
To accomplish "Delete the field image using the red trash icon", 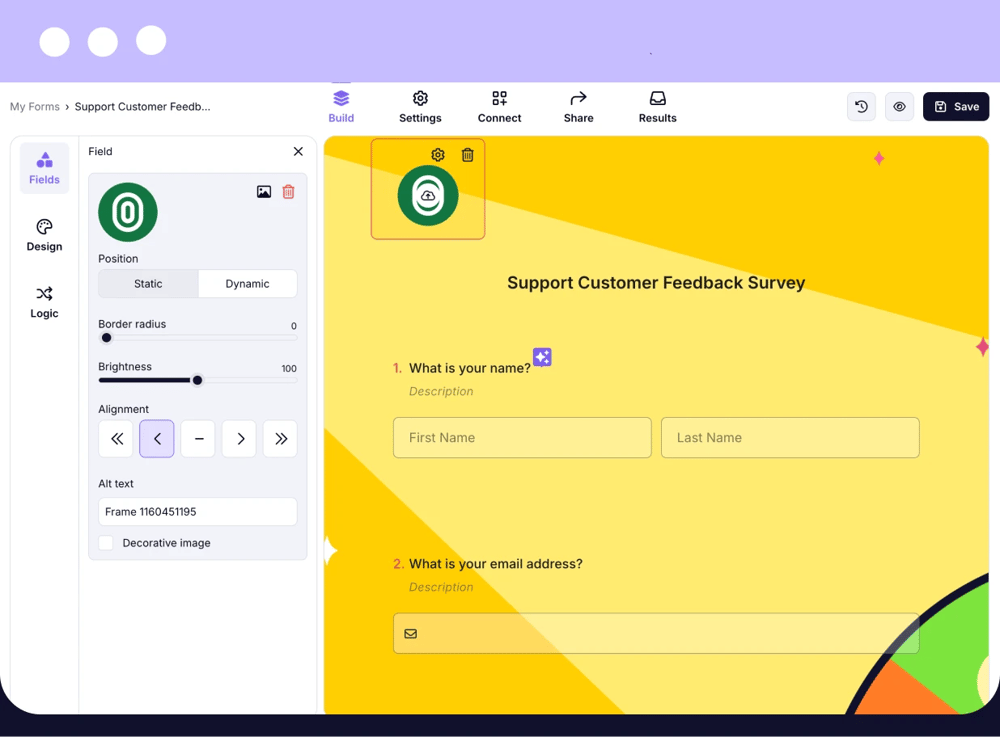I will [x=288, y=191].
